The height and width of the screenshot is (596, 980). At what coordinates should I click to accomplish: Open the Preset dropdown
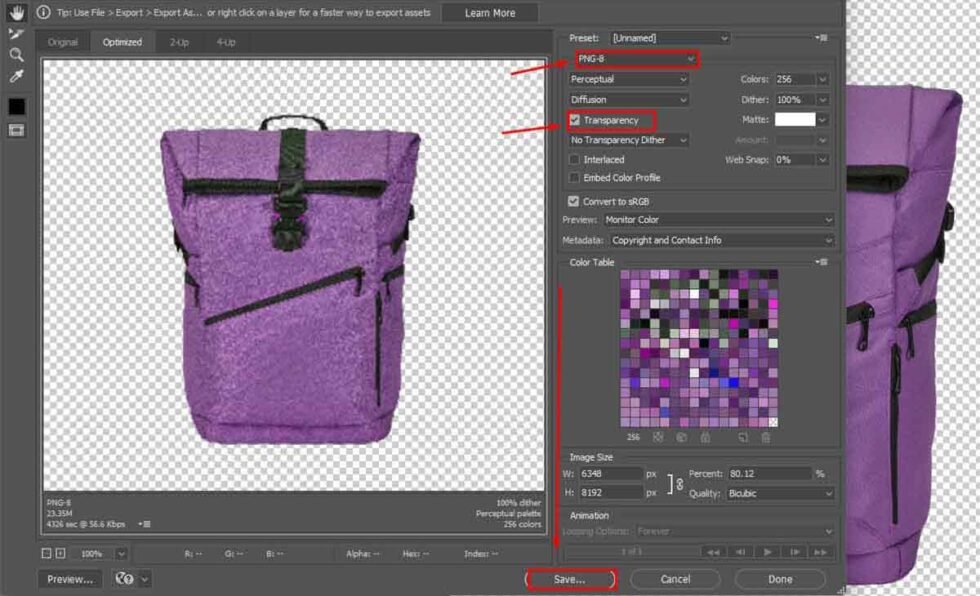point(669,38)
